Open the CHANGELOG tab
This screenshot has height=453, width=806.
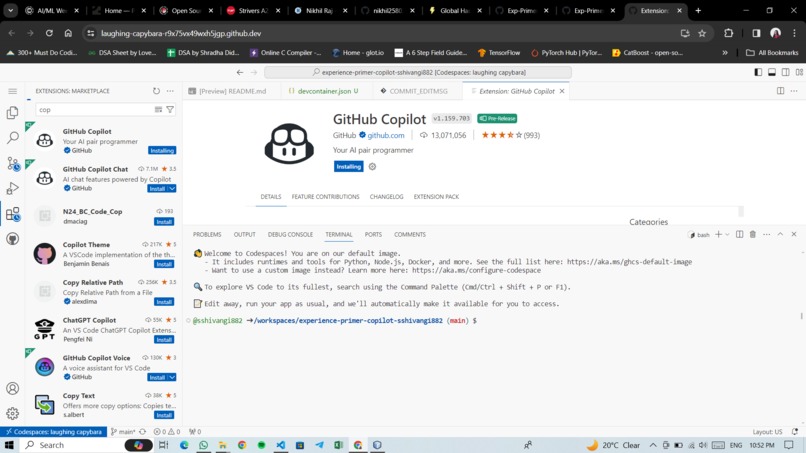click(x=387, y=197)
